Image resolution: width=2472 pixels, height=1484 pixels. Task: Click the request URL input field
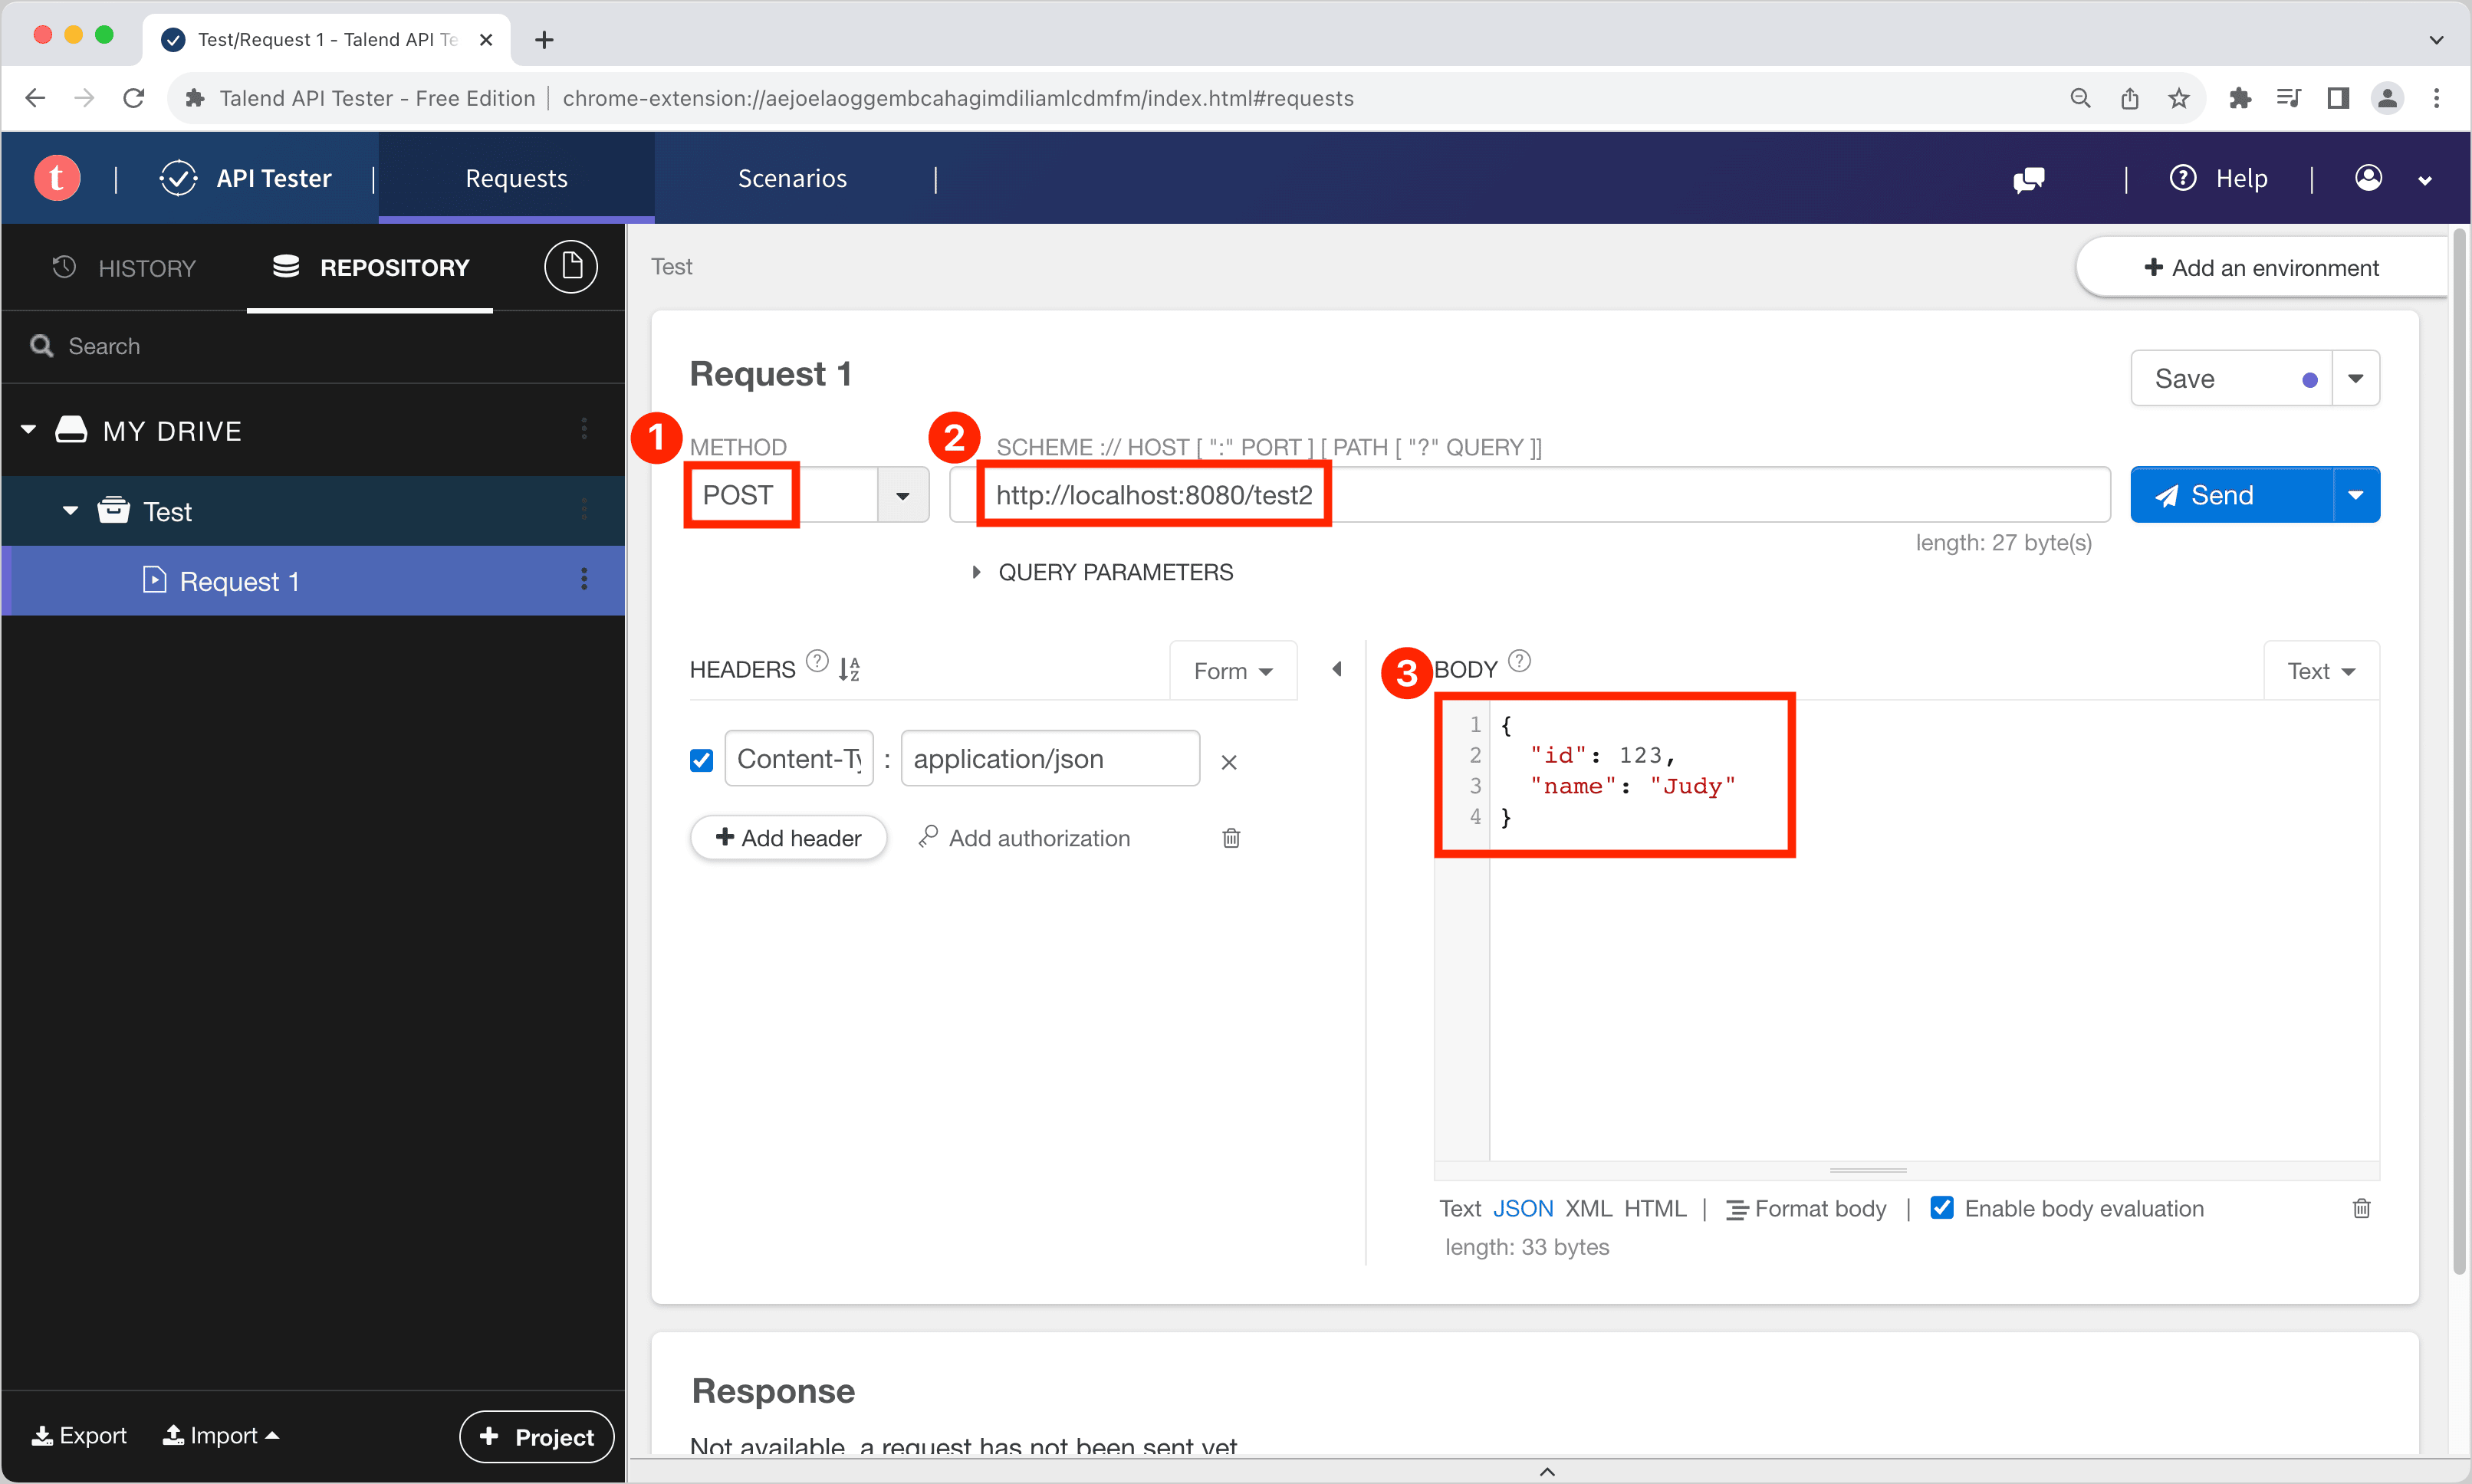pyautogui.click(x=1530, y=495)
